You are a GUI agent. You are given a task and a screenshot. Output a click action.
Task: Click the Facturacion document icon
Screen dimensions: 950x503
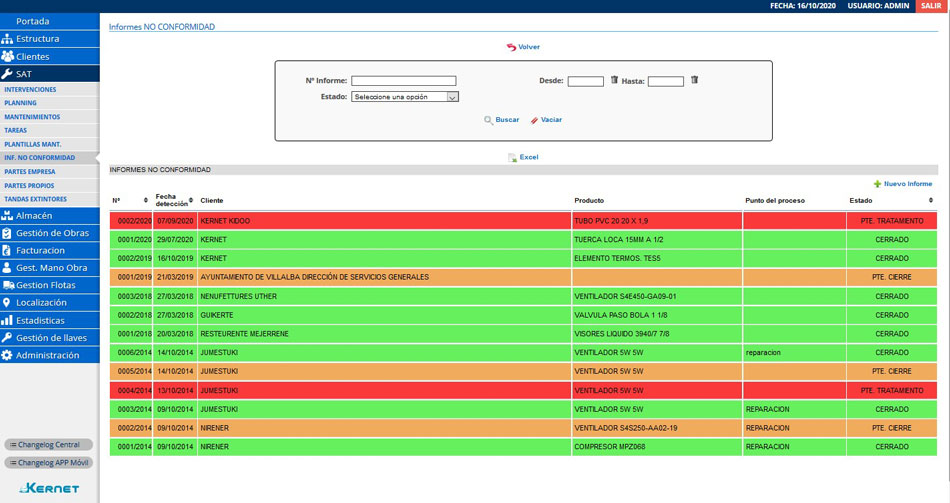[x=7, y=250]
